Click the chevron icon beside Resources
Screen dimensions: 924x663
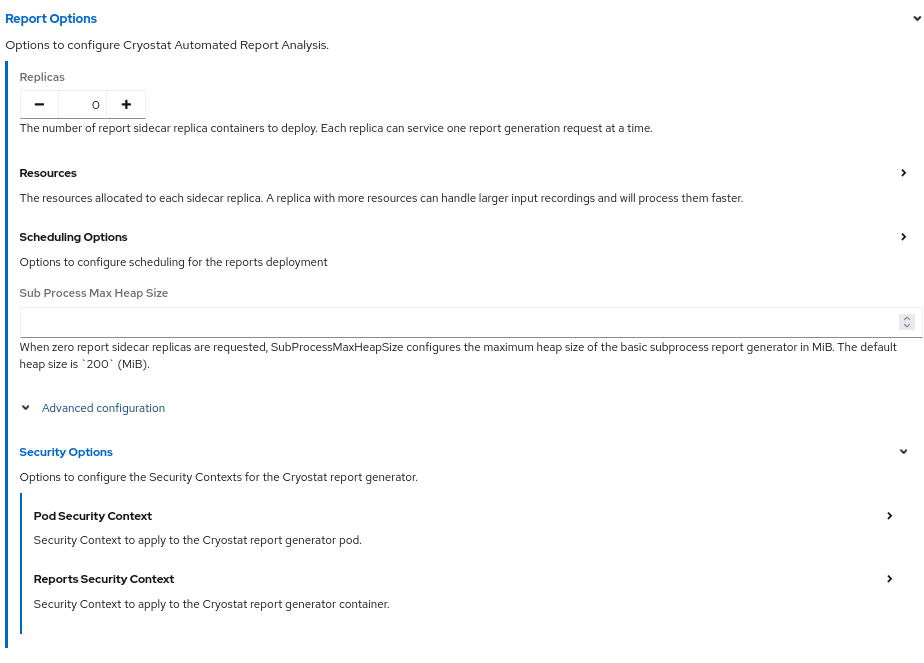(903, 172)
